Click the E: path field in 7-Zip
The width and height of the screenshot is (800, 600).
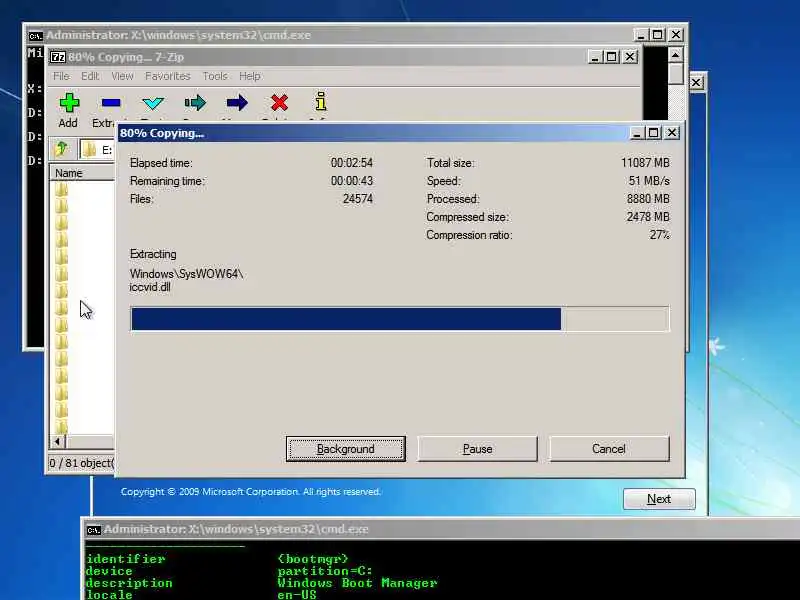(97, 149)
